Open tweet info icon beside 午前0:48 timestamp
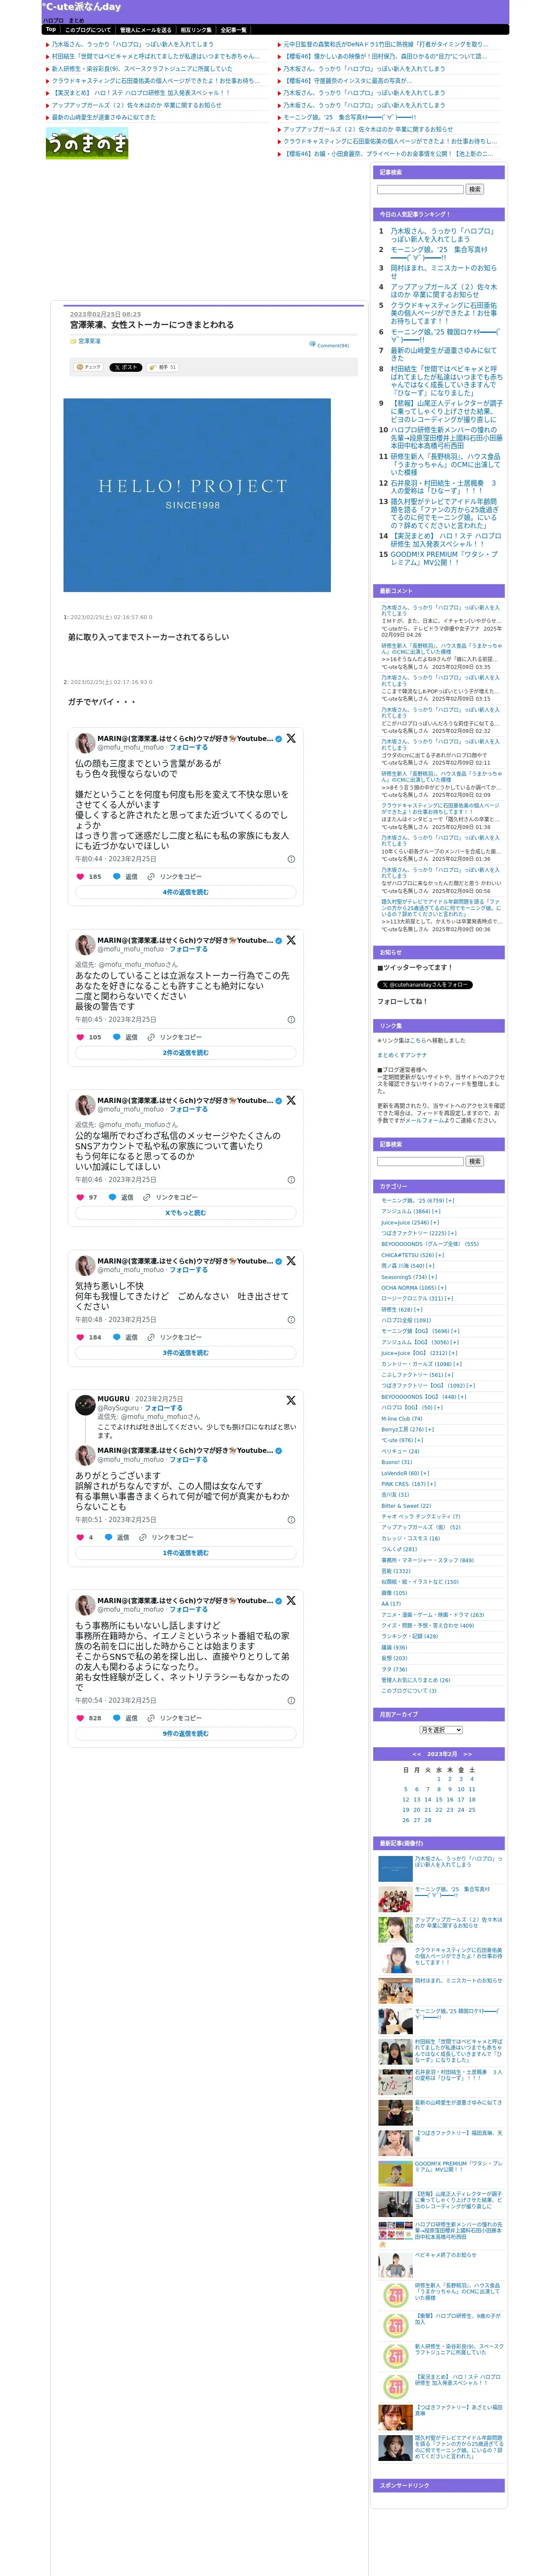Image resolution: width=551 pixels, height=2576 pixels. click(x=291, y=1320)
